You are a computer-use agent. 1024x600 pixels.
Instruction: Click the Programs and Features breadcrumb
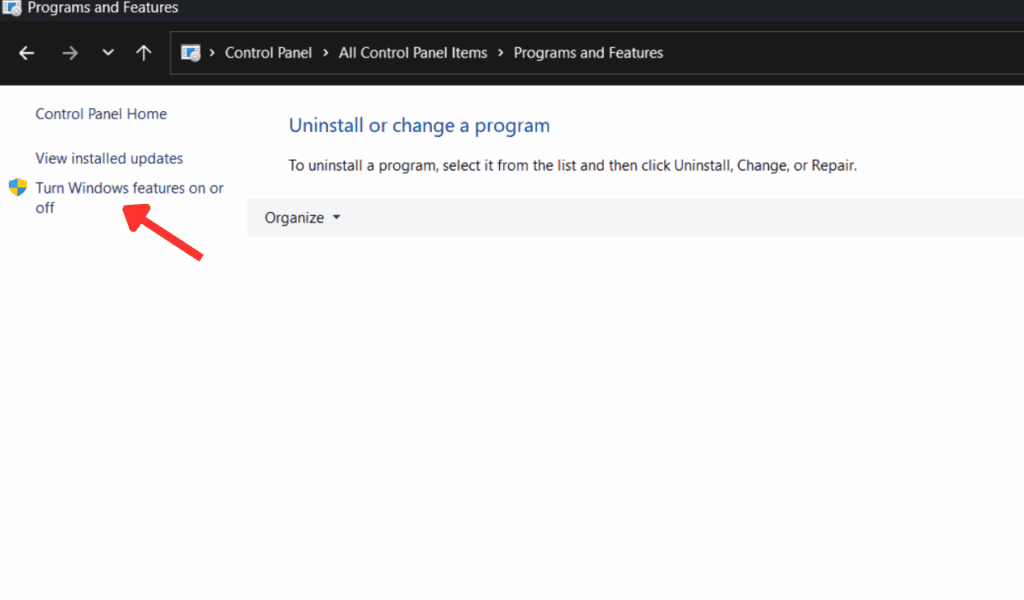coord(588,53)
